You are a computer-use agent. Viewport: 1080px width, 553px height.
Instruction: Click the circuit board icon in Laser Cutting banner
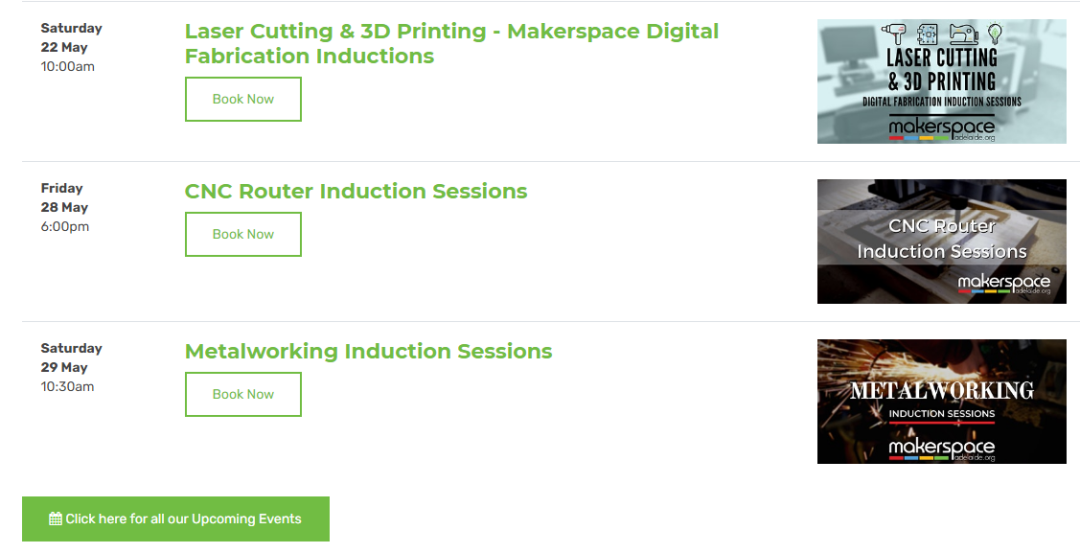(927, 34)
